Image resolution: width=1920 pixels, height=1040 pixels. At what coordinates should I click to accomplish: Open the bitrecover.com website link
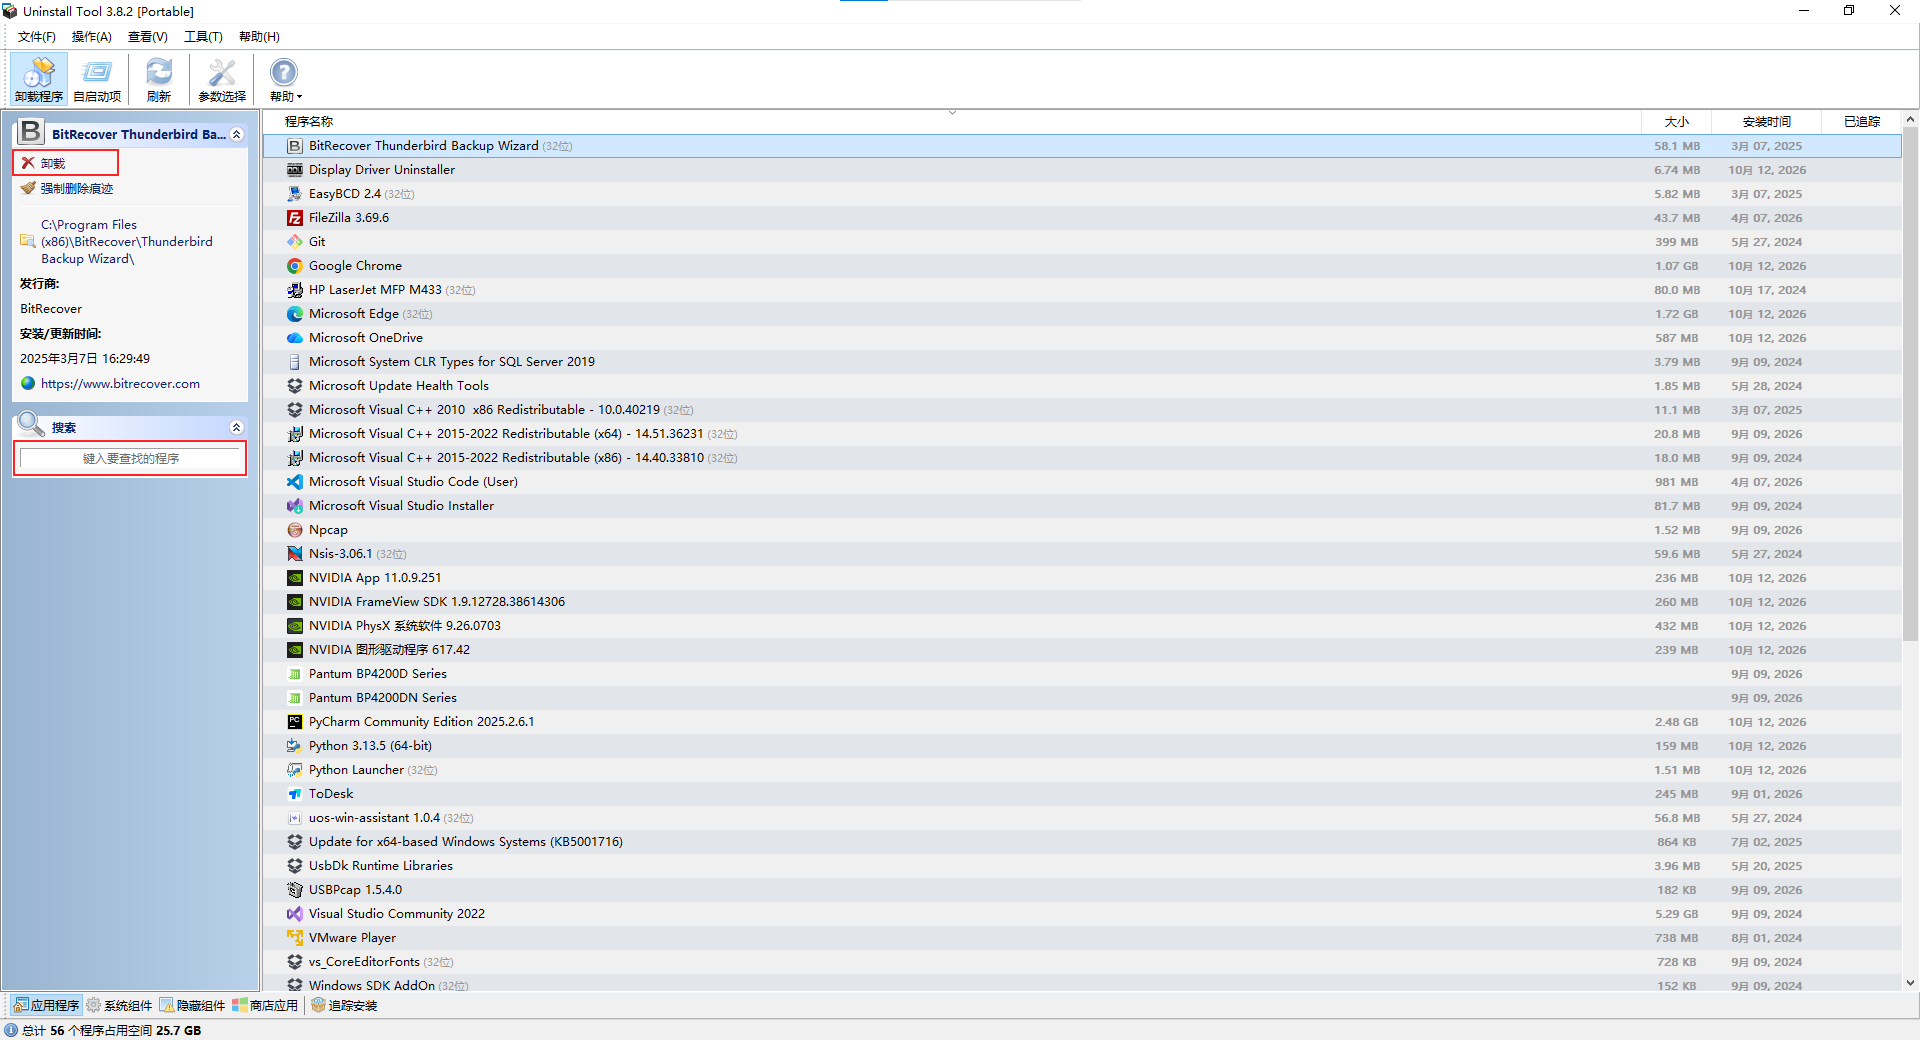120,384
